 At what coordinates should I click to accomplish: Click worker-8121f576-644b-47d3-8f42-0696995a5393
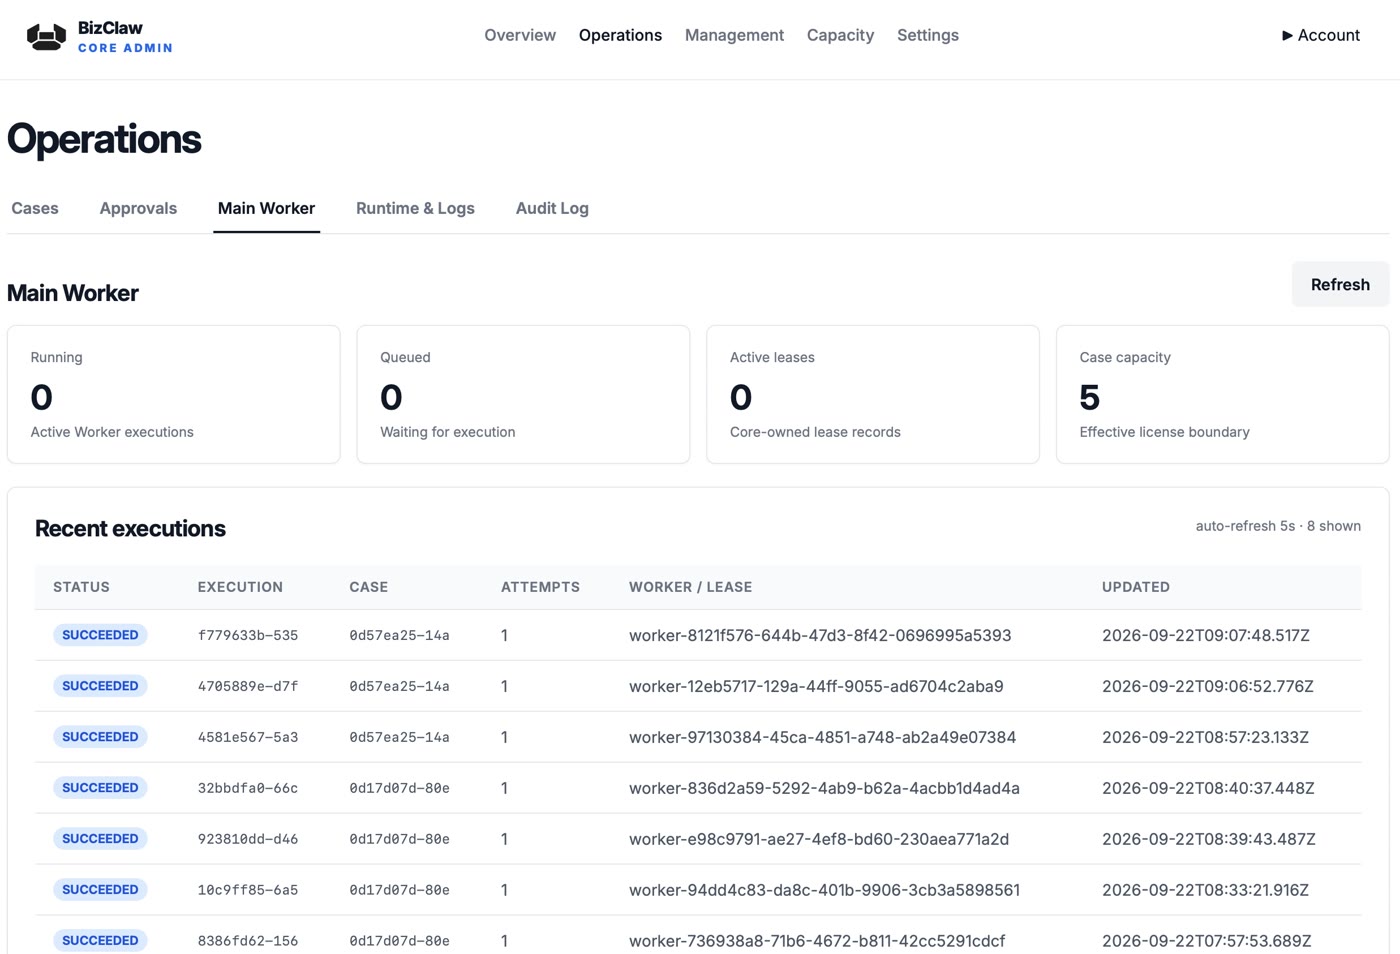click(820, 635)
